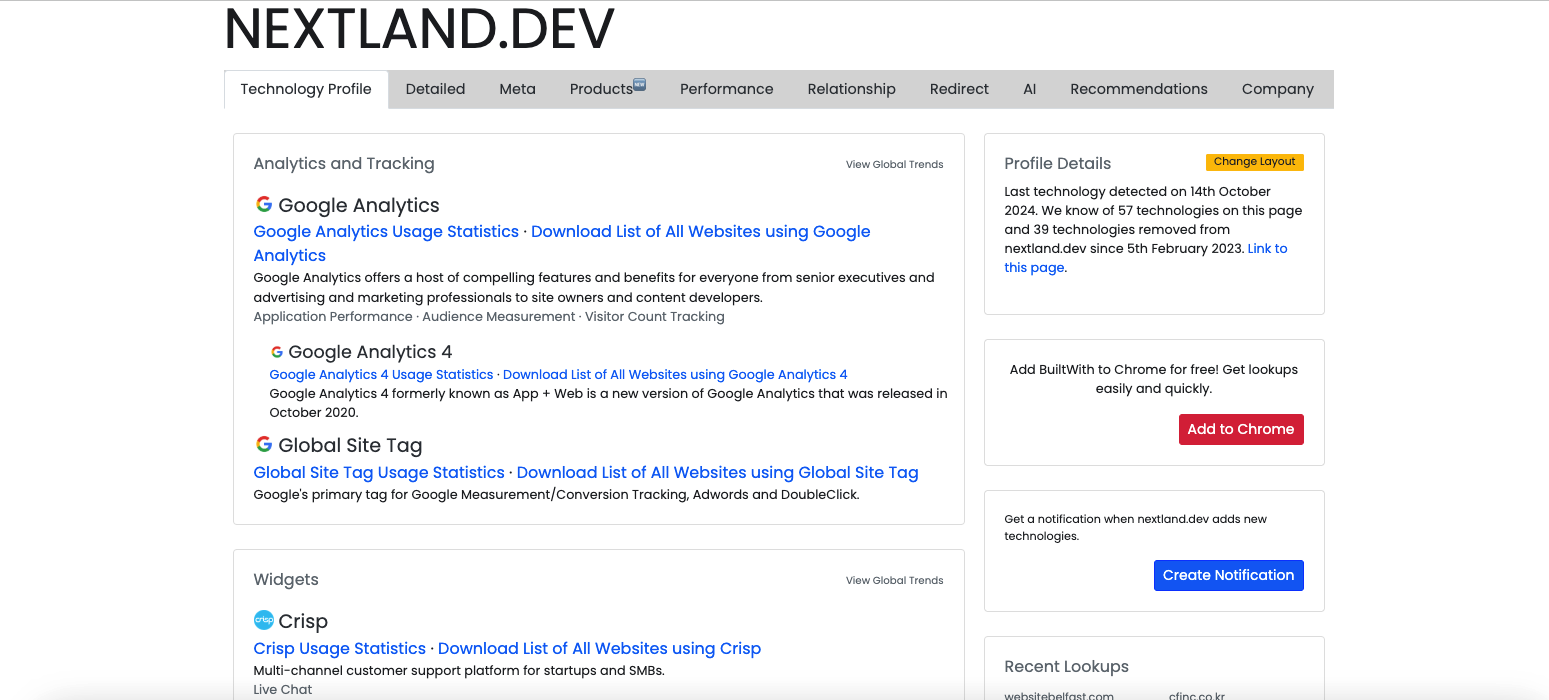Image resolution: width=1549 pixels, height=700 pixels.
Task: Open the Meta tab
Action: tap(517, 89)
